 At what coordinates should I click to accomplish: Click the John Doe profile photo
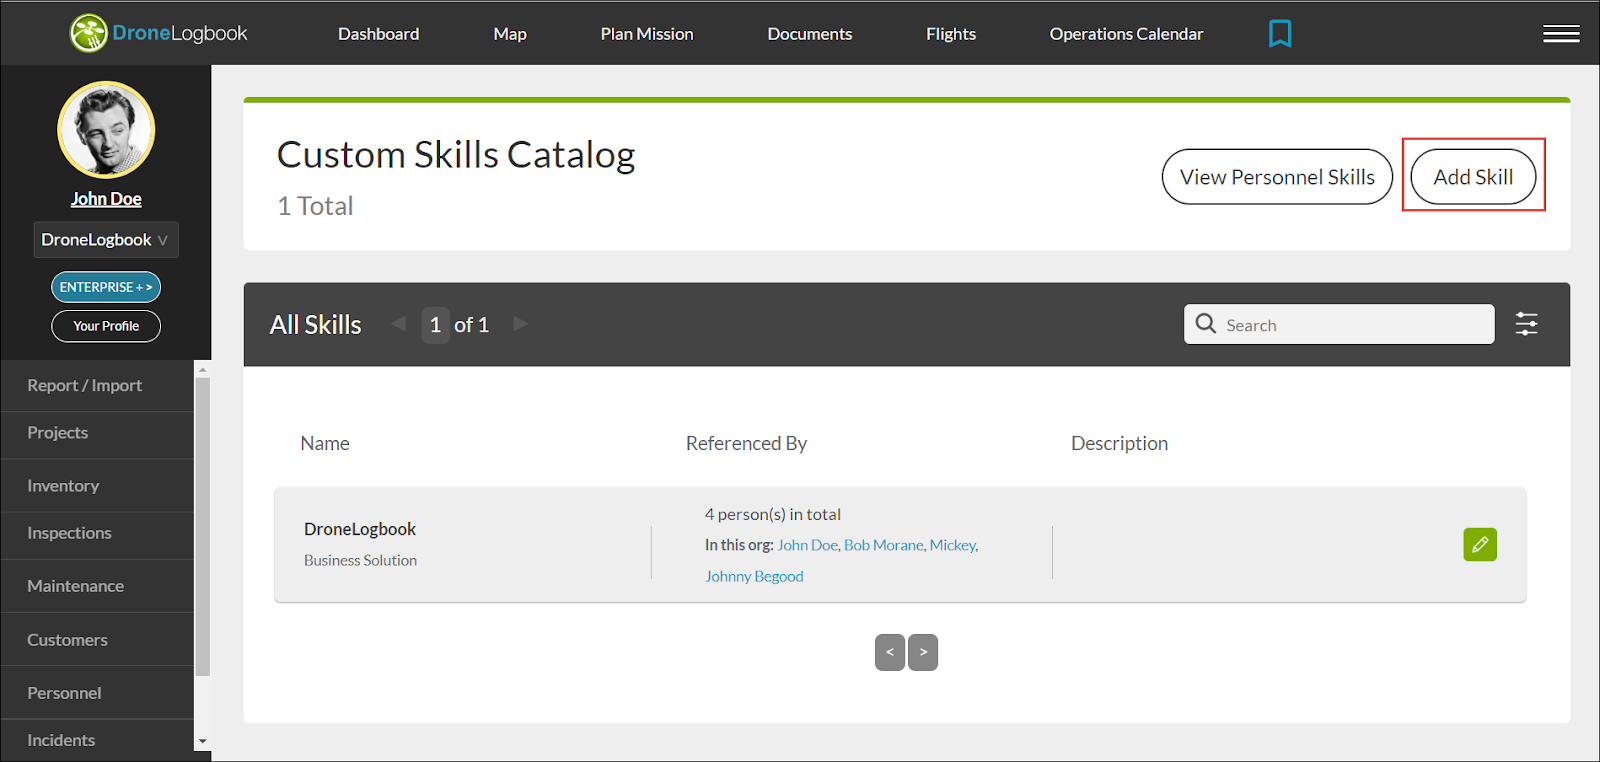[x=106, y=130]
